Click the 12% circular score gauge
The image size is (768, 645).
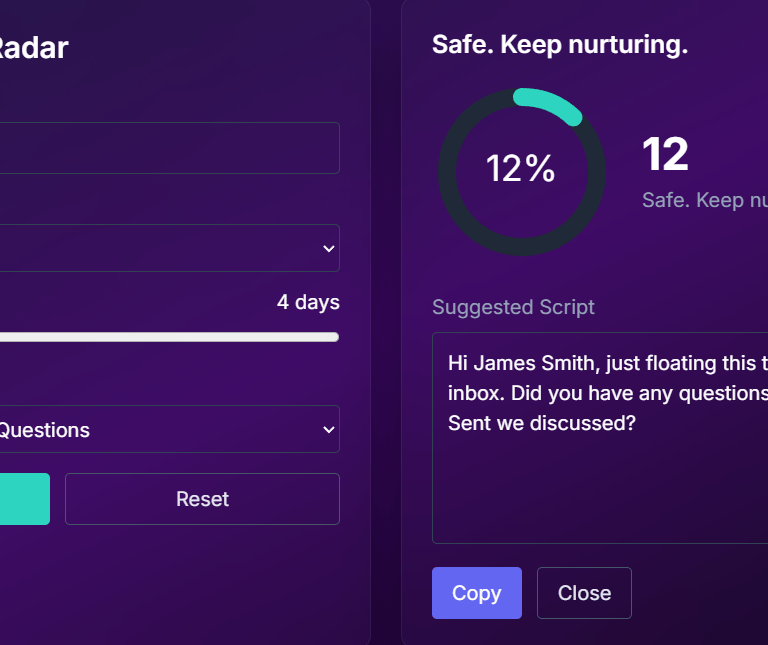[521, 169]
